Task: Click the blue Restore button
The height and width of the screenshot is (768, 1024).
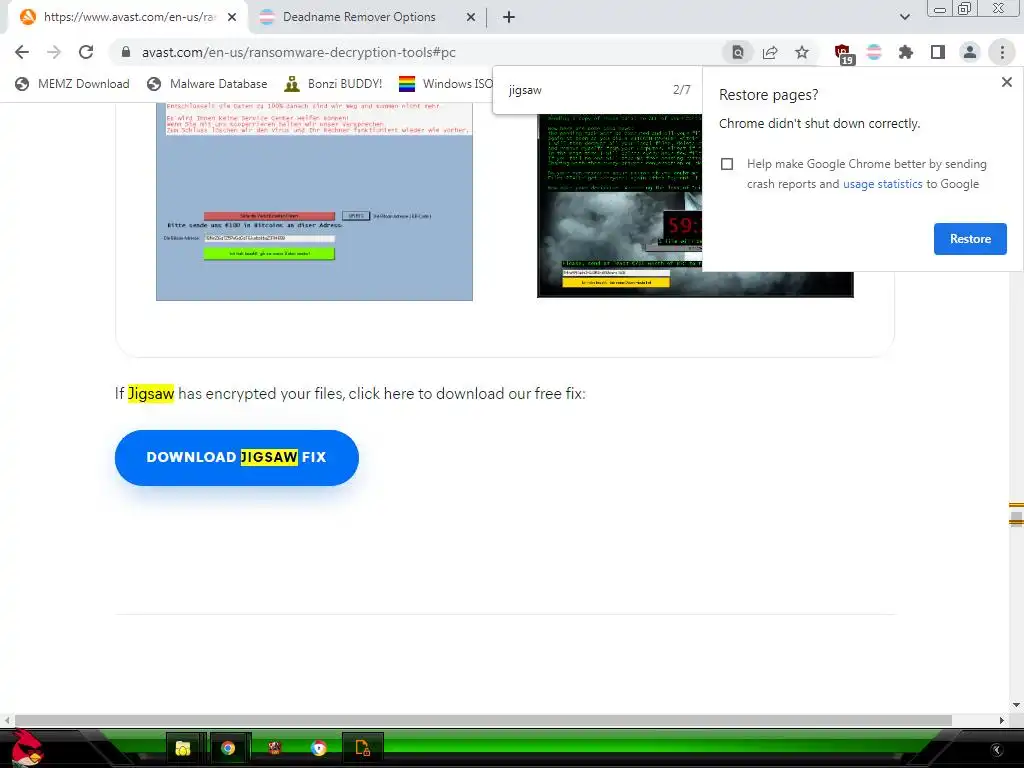Action: click(970, 239)
